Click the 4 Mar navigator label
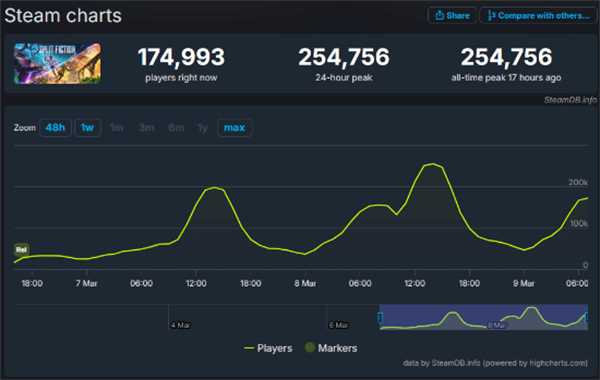600x380 pixels. coord(180,325)
